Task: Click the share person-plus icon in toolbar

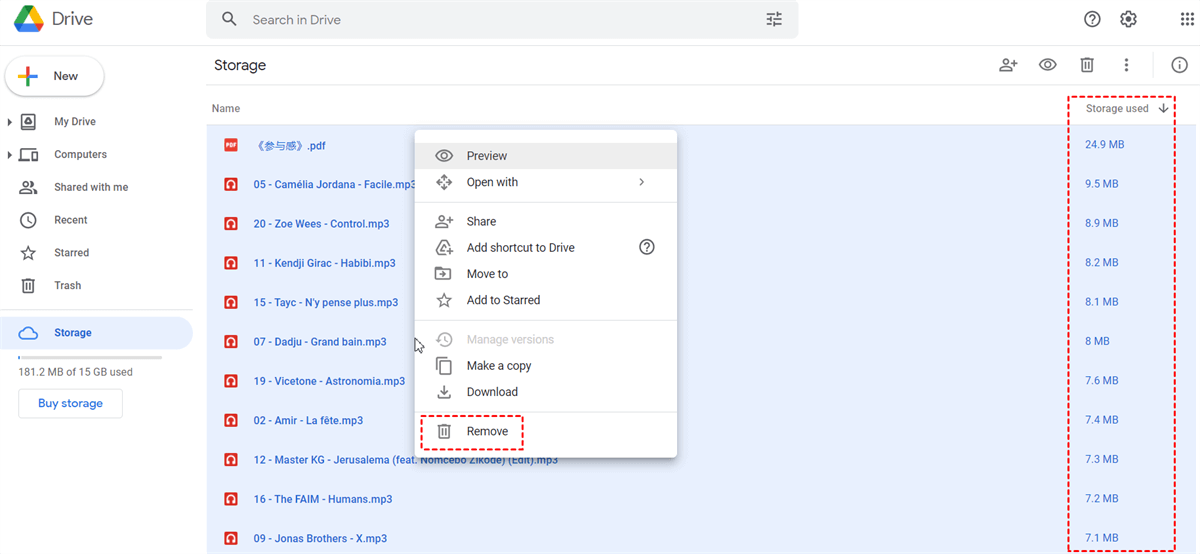Action: pyautogui.click(x=1008, y=65)
